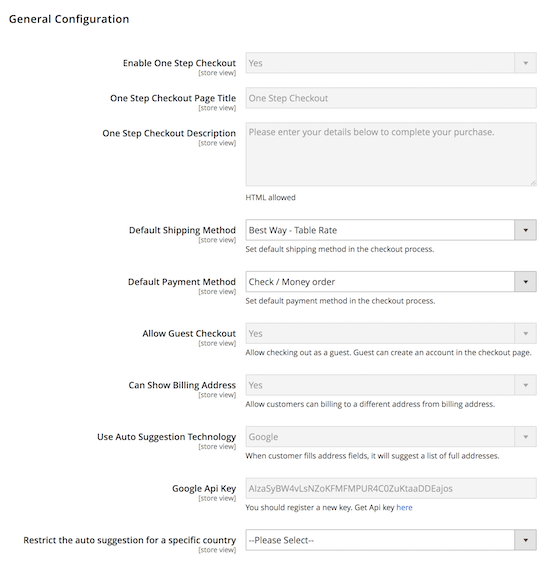Open the Default Shipping Method dropdown

coord(391,230)
